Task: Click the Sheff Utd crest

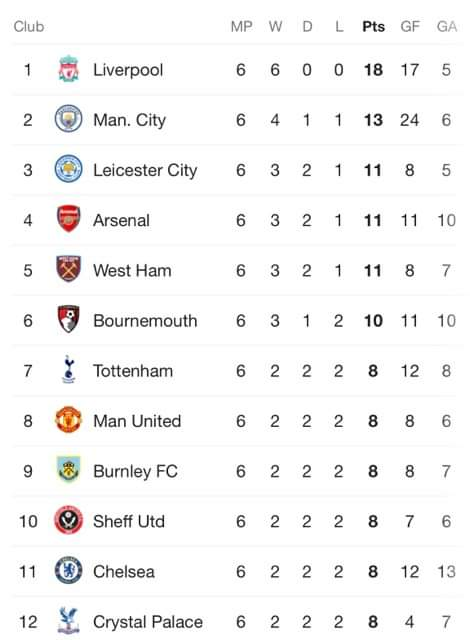Action: (69, 520)
